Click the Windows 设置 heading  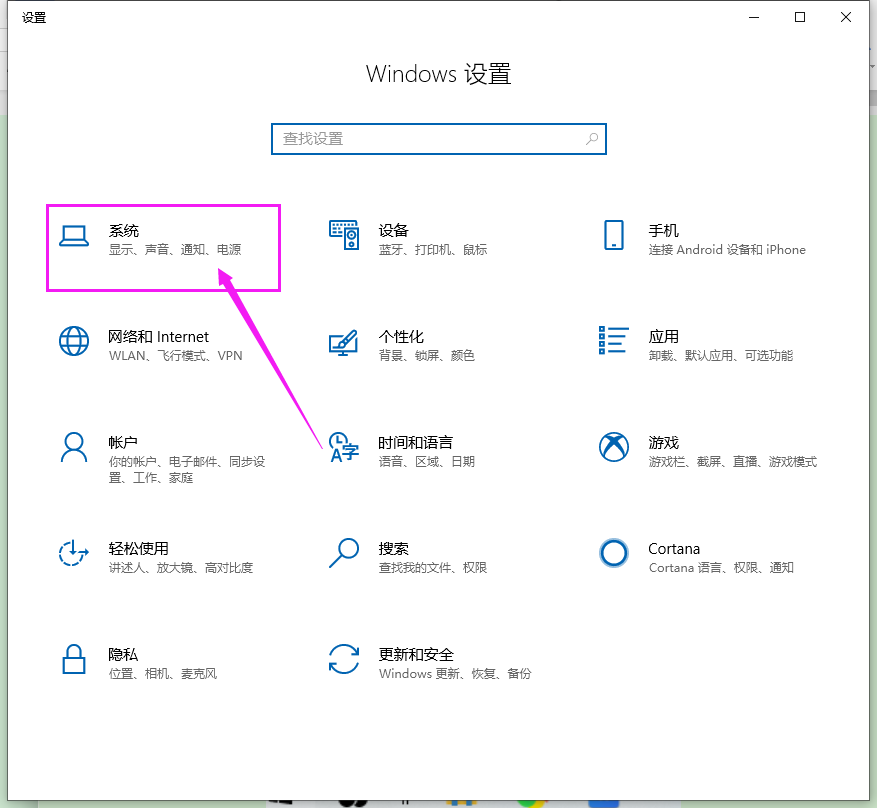(438, 74)
